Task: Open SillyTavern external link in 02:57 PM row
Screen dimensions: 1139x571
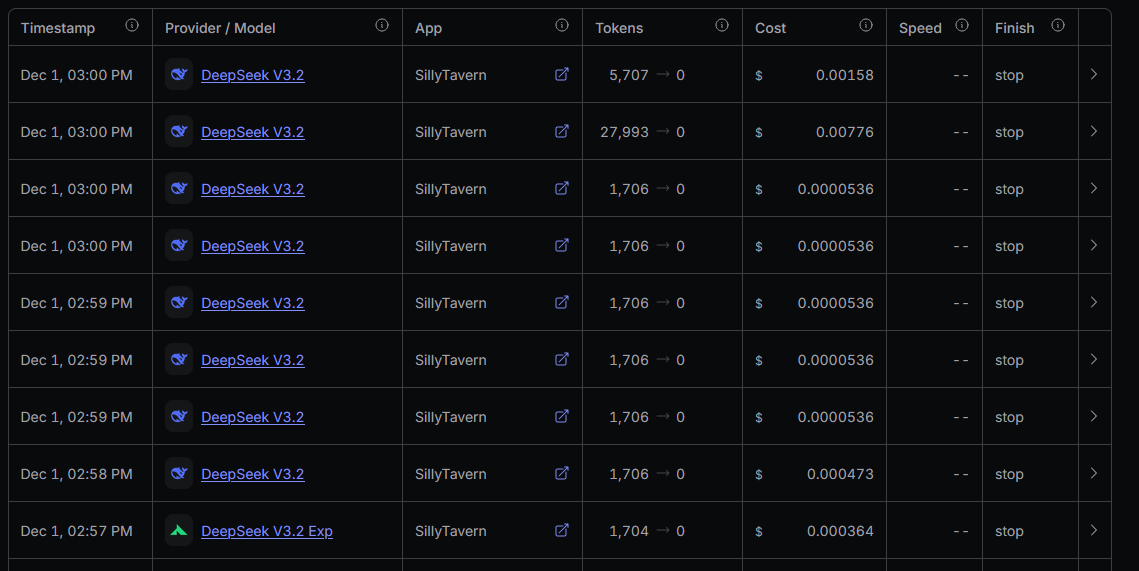Action: click(x=562, y=530)
